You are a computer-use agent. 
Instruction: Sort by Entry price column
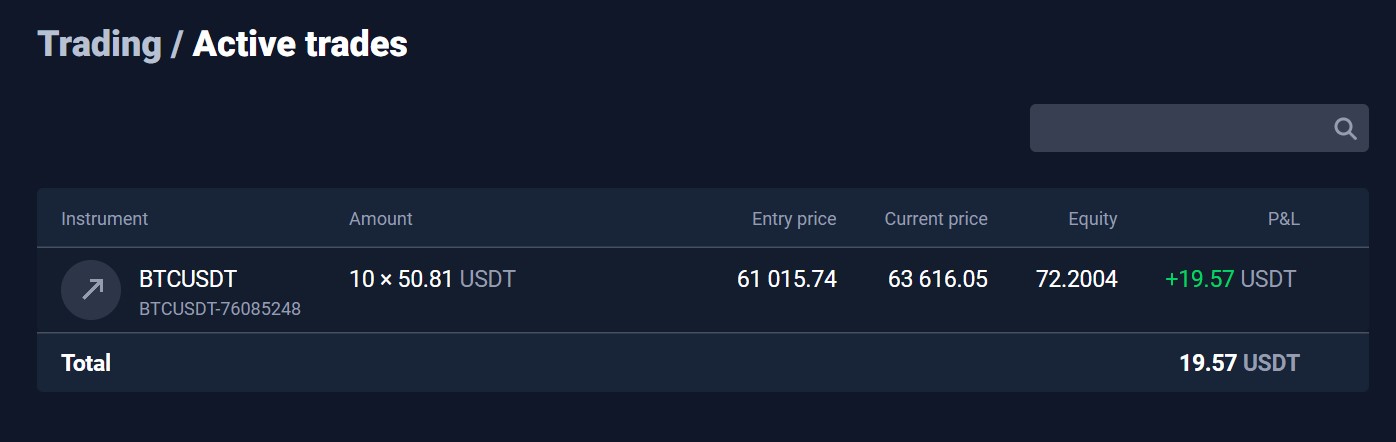(x=794, y=218)
